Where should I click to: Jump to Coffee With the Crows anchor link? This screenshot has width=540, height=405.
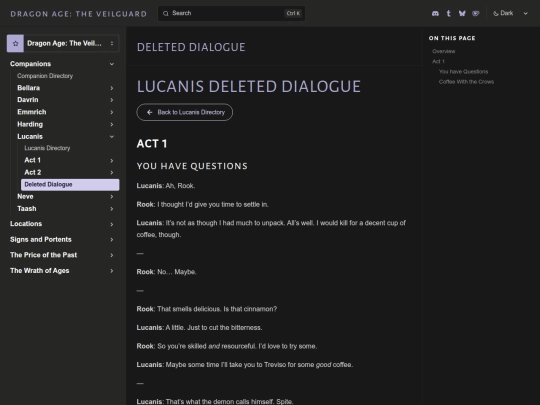466,82
